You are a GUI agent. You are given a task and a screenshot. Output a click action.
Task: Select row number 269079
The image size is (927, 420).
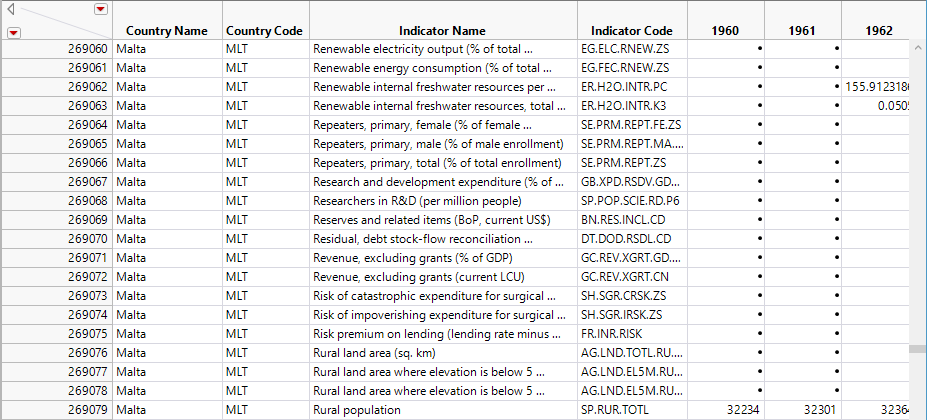coord(56,409)
